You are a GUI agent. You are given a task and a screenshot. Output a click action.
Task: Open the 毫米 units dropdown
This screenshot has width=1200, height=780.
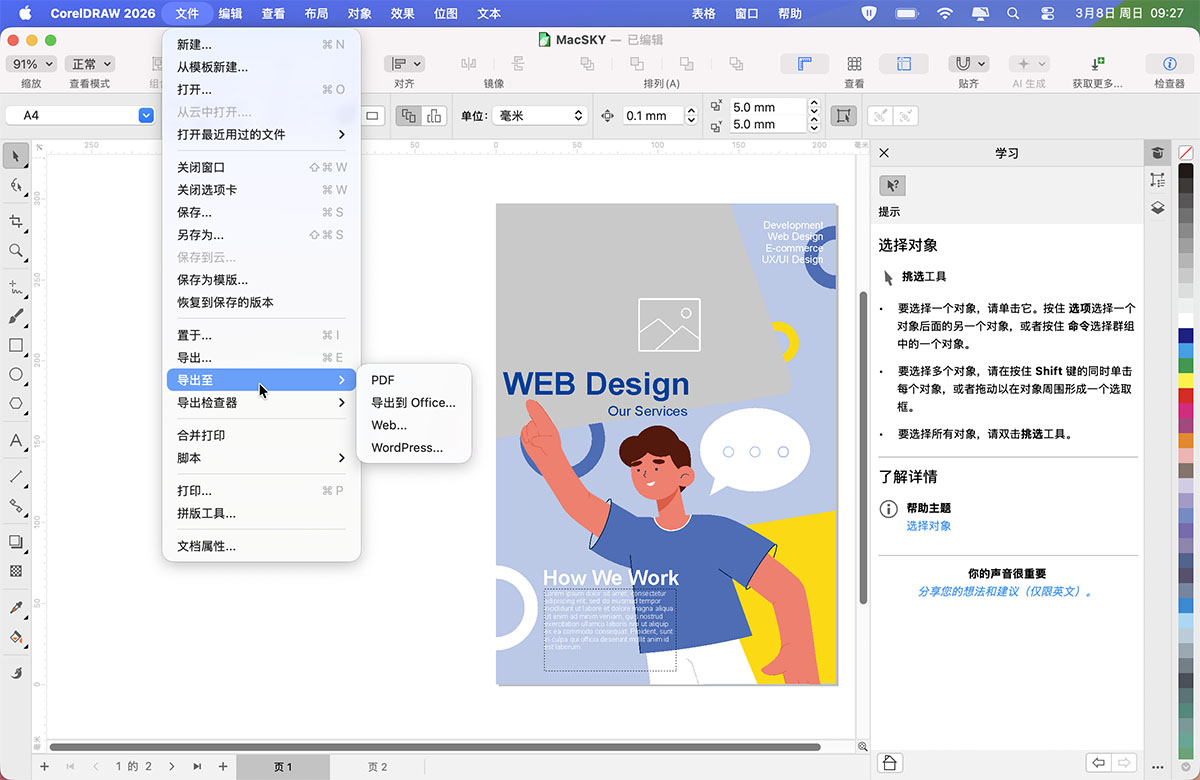pyautogui.click(x=538, y=116)
